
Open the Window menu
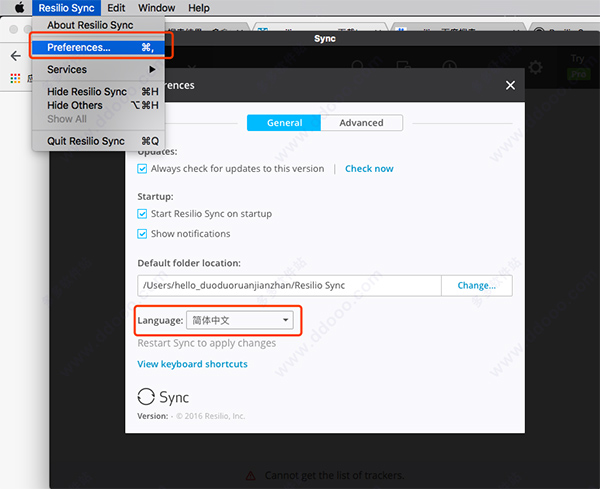coord(157,8)
